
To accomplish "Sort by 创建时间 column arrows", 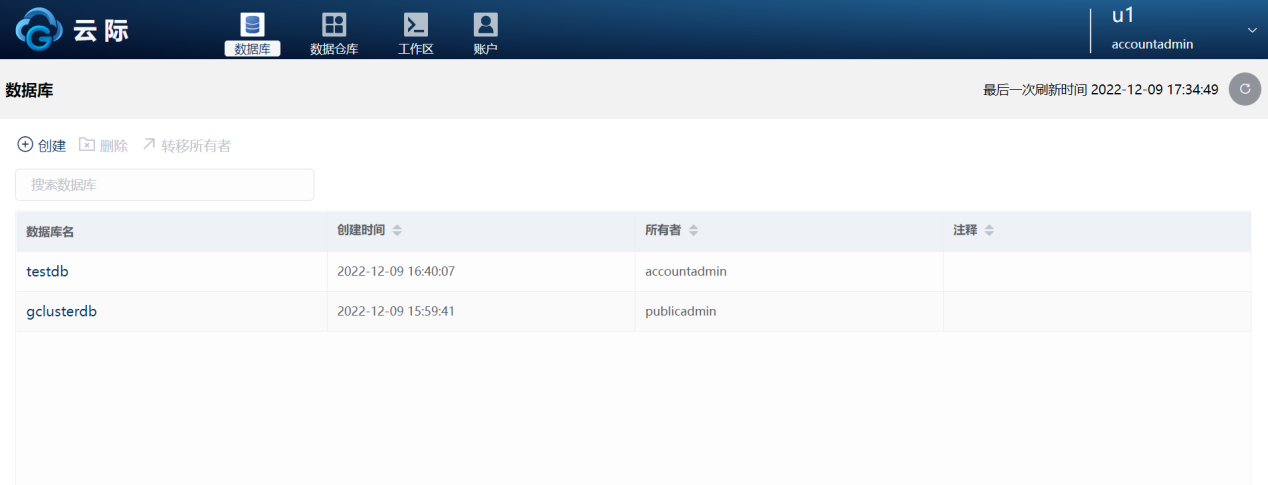I will click(x=397, y=231).
